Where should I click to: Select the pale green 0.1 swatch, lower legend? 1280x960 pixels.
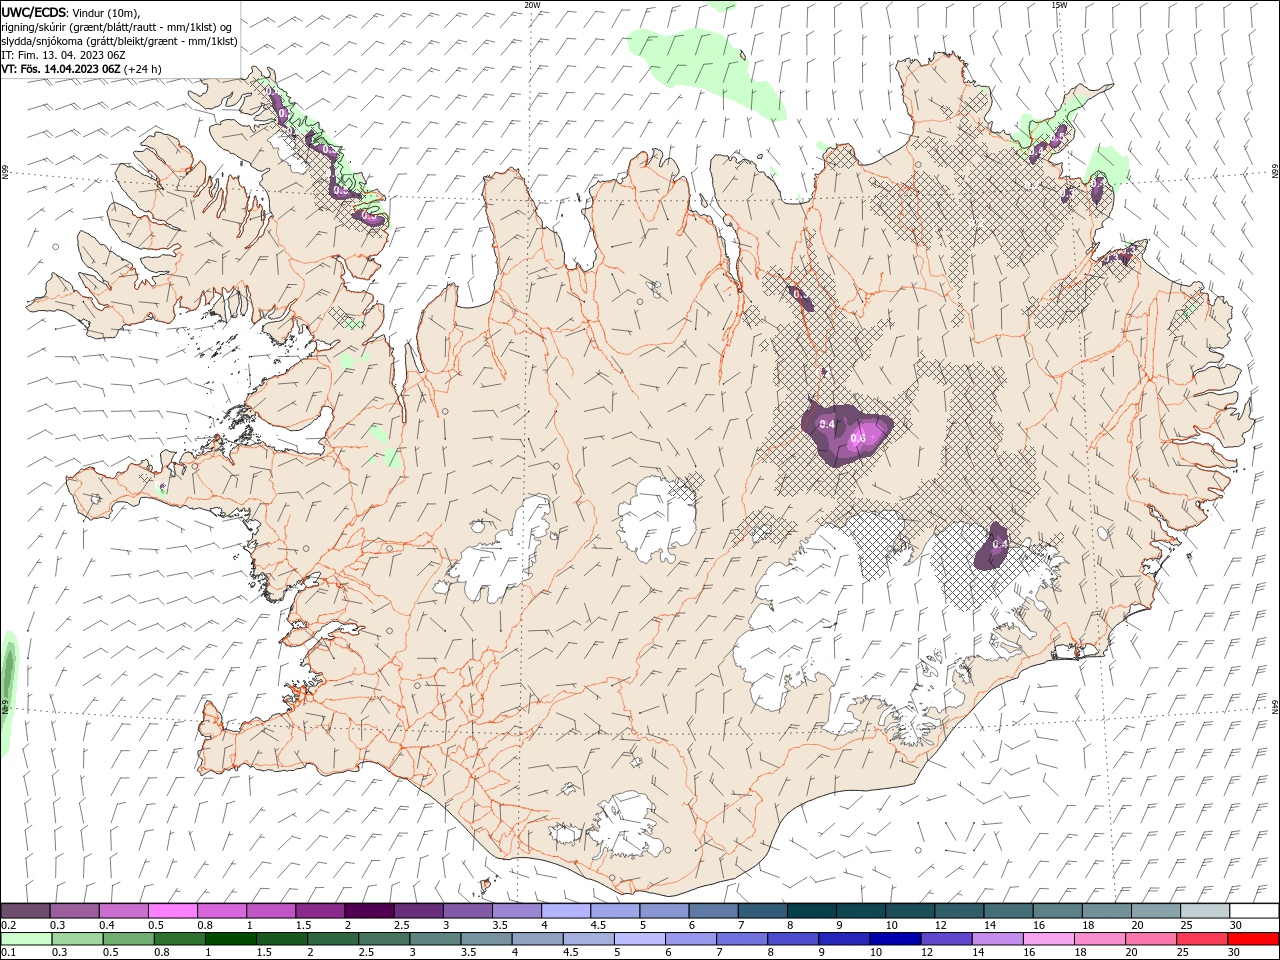click(26, 939)
